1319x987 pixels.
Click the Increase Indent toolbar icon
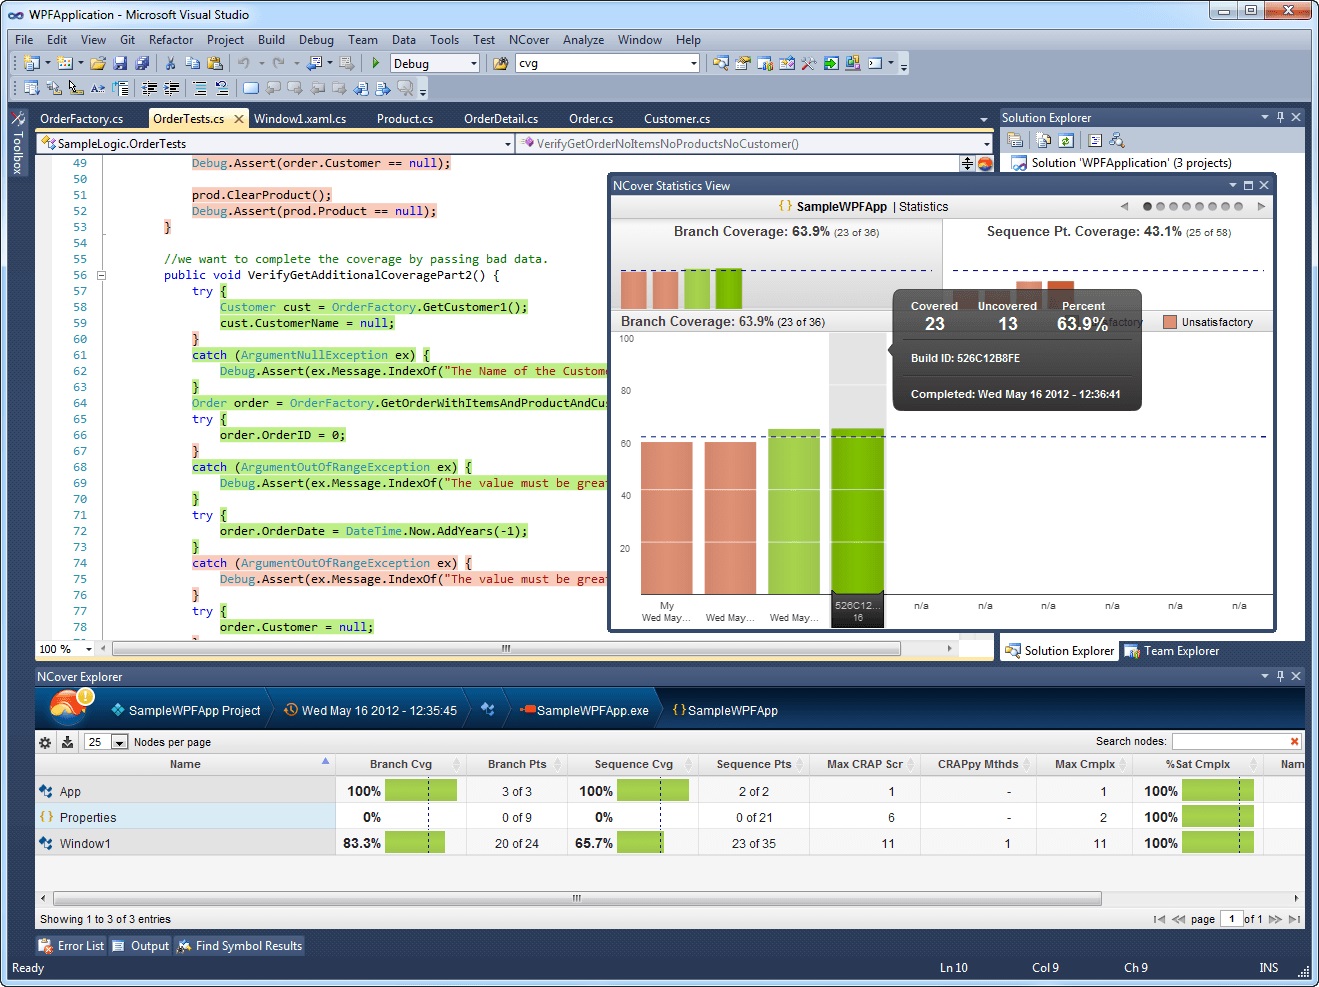click(171, 88)
